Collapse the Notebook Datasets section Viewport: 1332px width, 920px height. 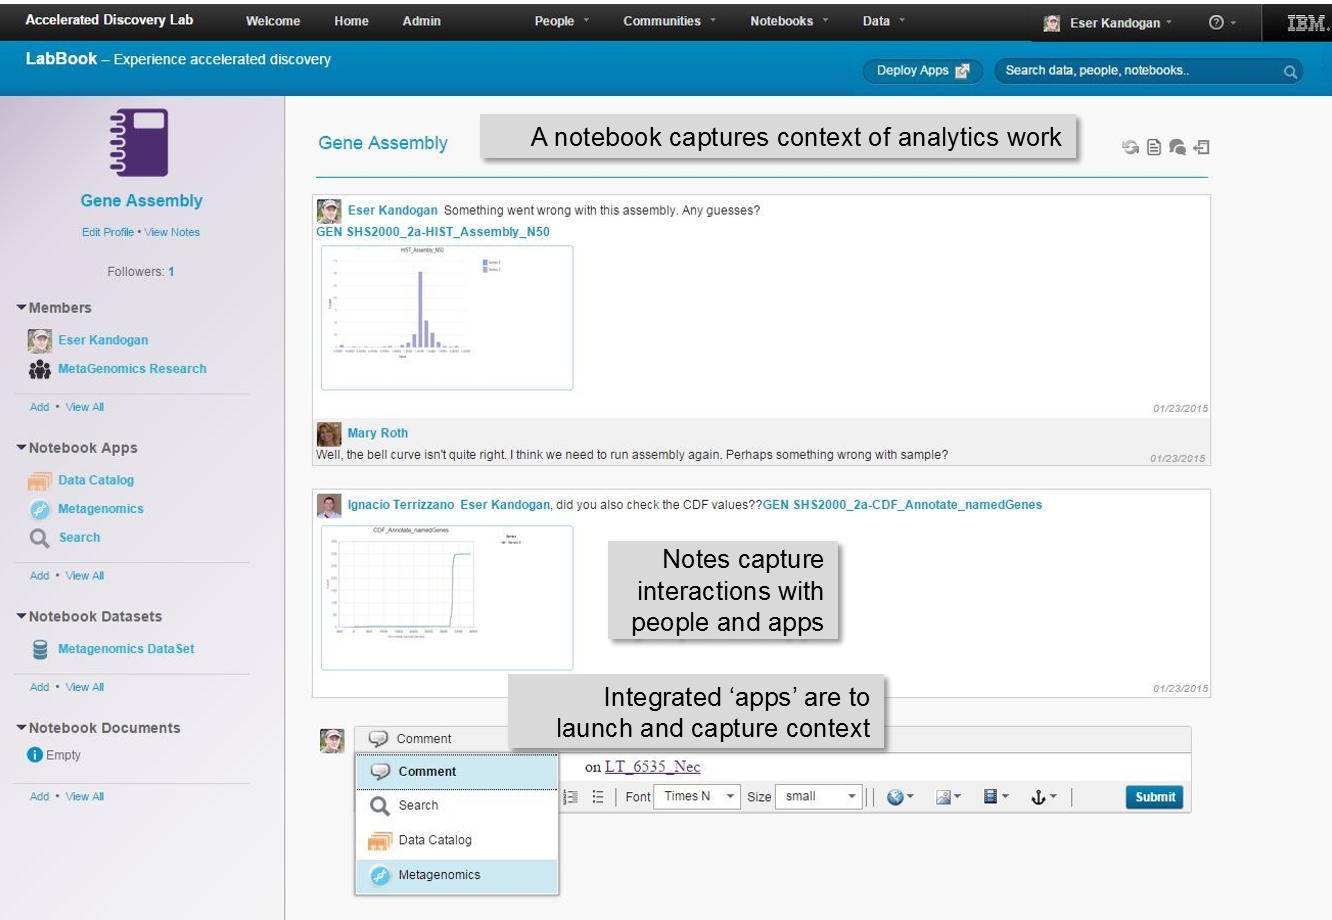(22, 616)
